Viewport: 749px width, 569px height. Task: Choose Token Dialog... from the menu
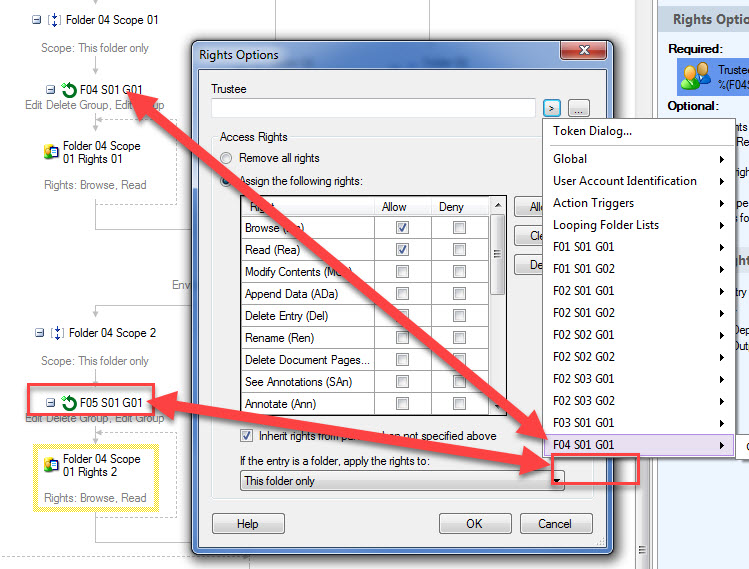point(638,131)
